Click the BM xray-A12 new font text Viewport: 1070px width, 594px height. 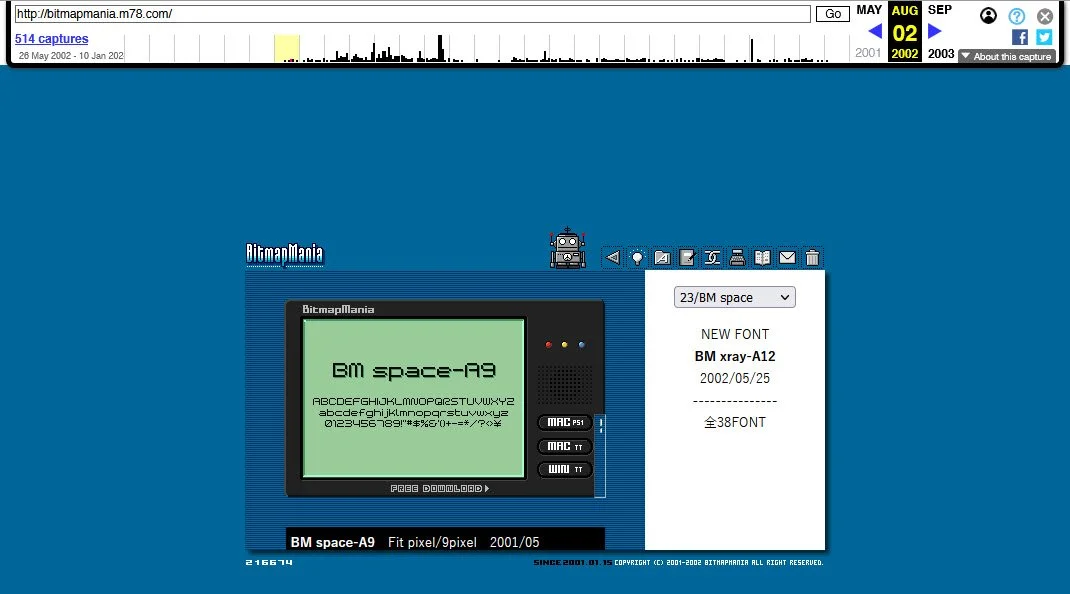tap(735, 356)
